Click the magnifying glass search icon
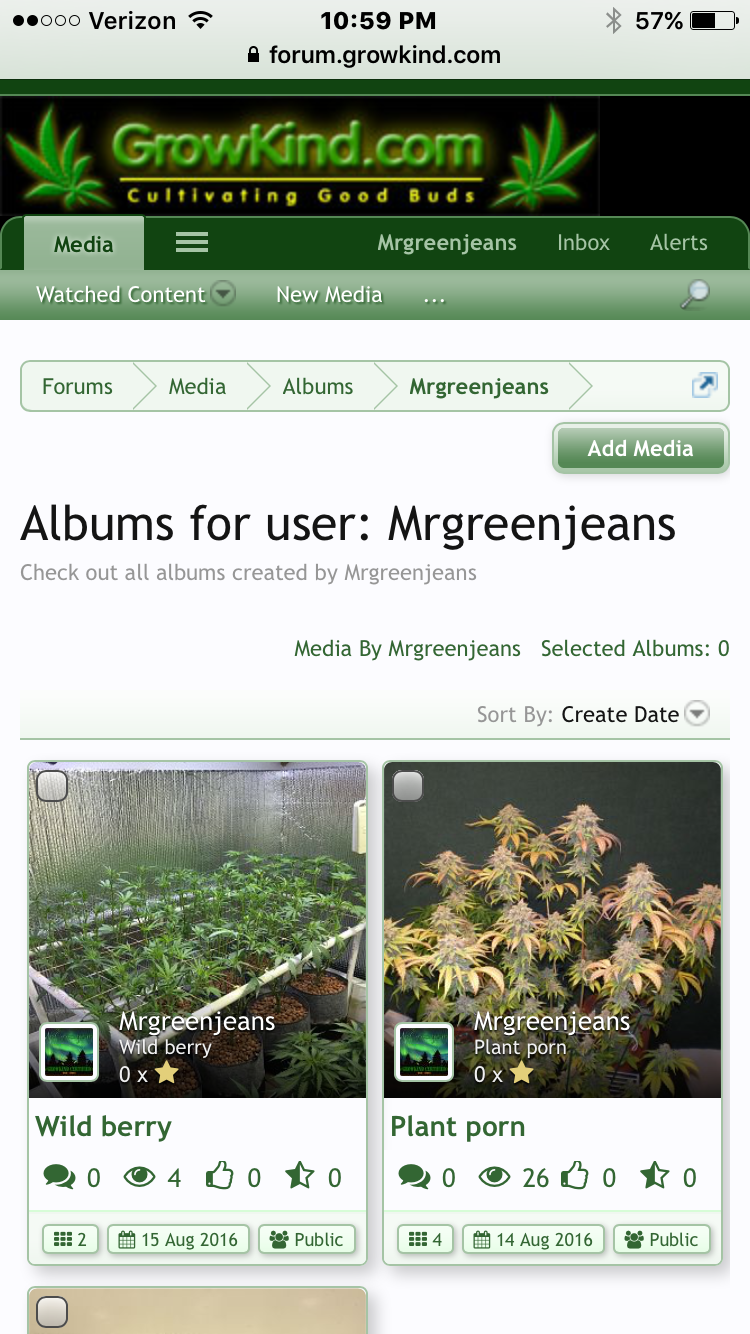Viewport: 750px width, 1334px height. click(695, 294)
